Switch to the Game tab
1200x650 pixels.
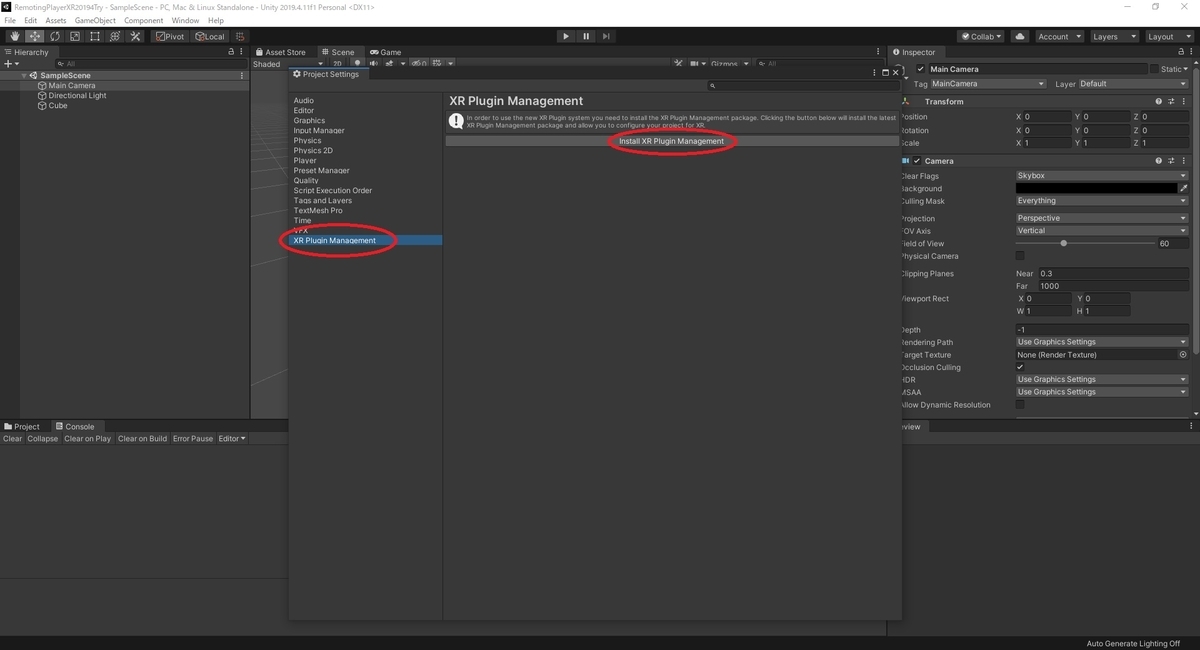click(385, 52)
